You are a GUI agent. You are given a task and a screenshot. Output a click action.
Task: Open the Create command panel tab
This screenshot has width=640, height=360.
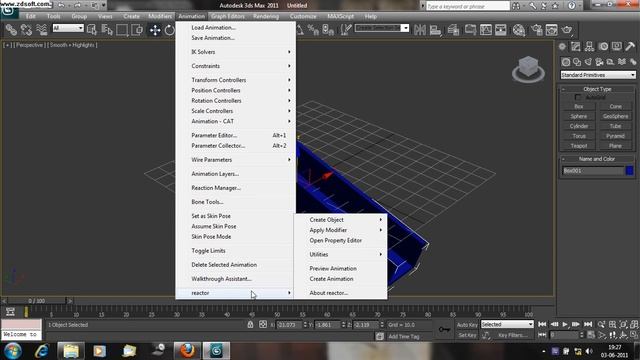point(562,47)
